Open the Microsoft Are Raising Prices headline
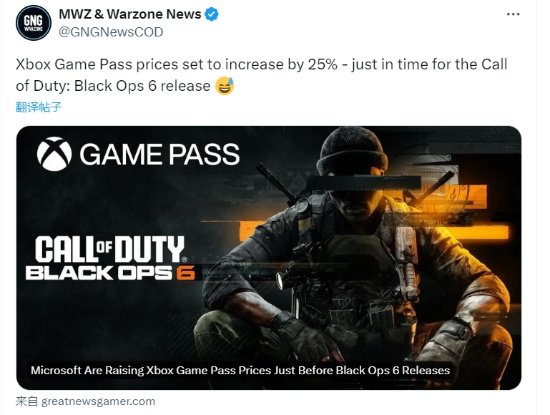550x415 pixels. (x=240, y=370)
